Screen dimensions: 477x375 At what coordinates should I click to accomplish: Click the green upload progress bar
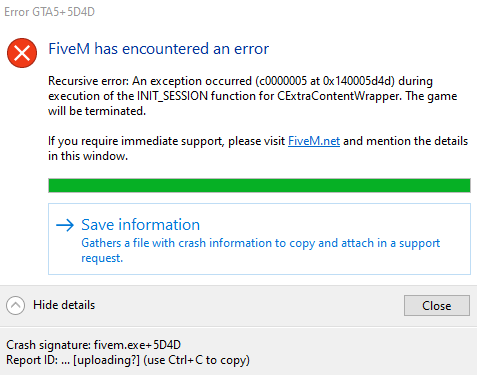(x=259, y=185)
